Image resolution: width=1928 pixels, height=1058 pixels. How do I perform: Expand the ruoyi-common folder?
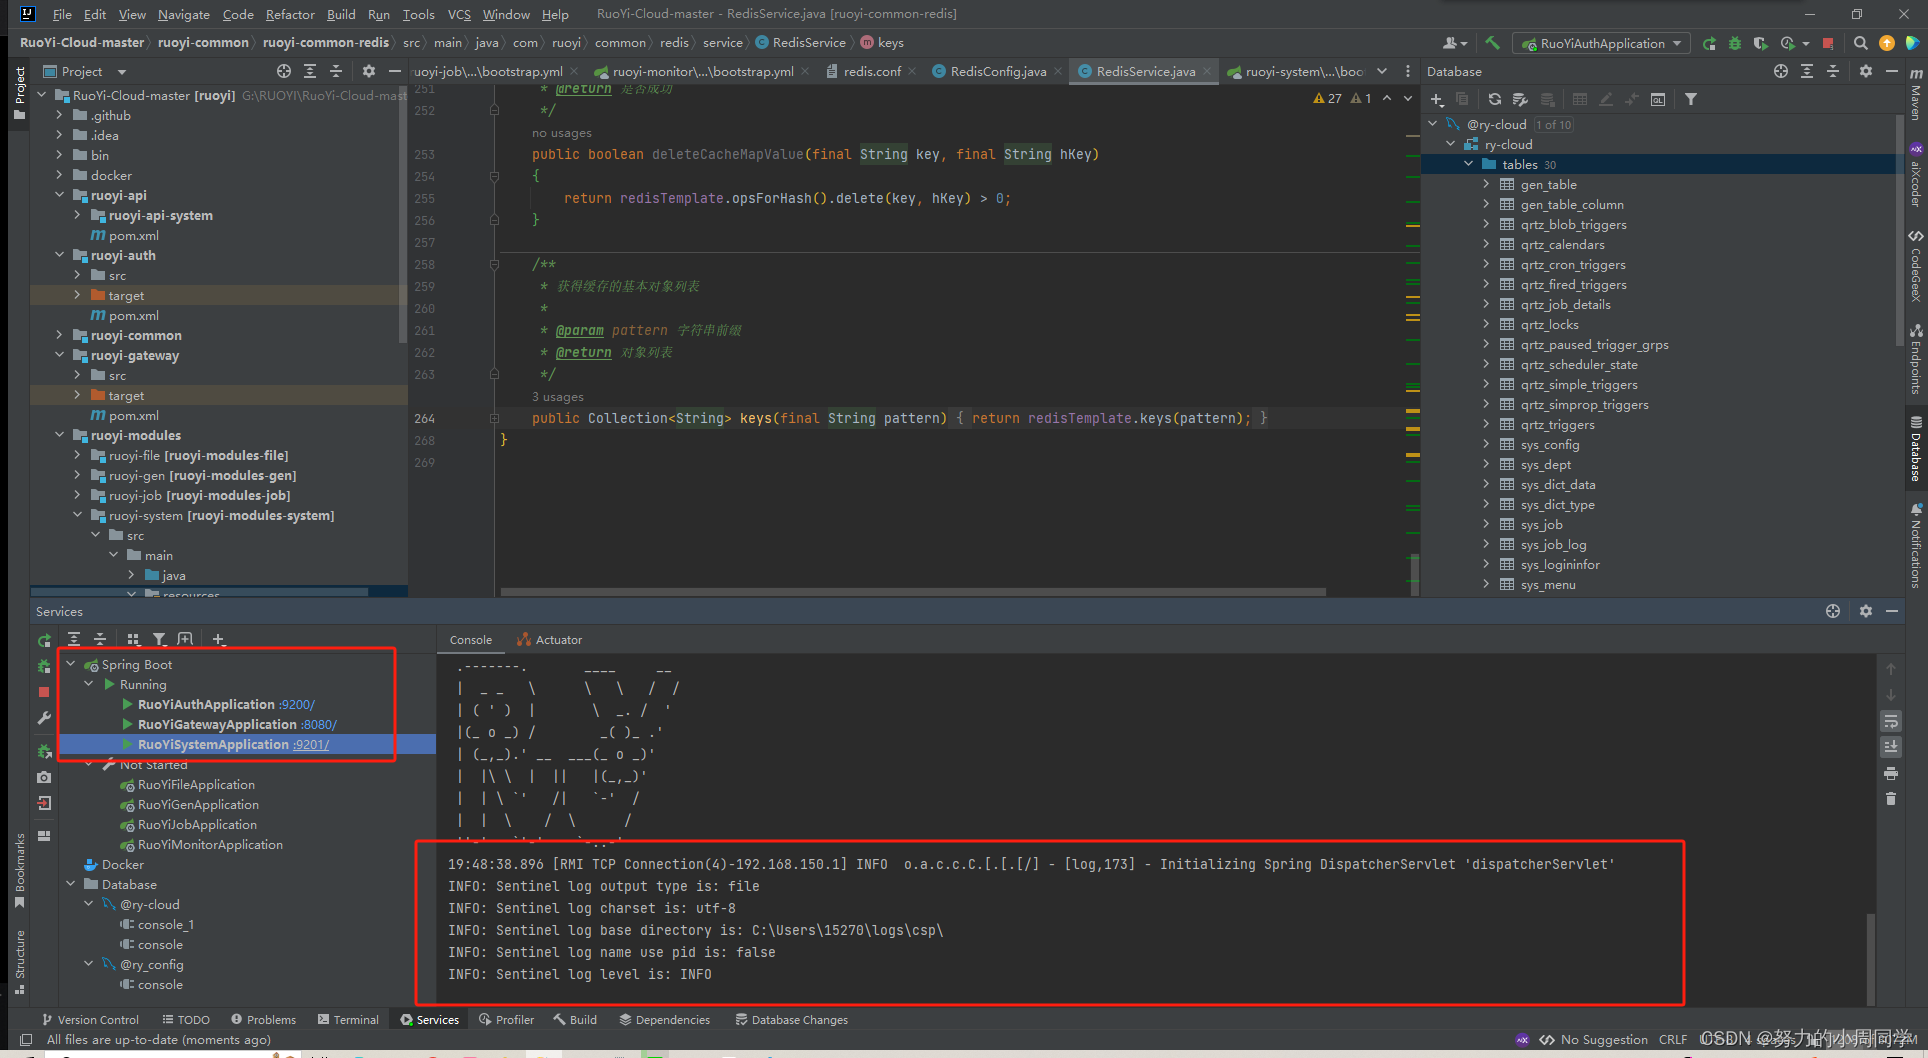tap(60, 335)
